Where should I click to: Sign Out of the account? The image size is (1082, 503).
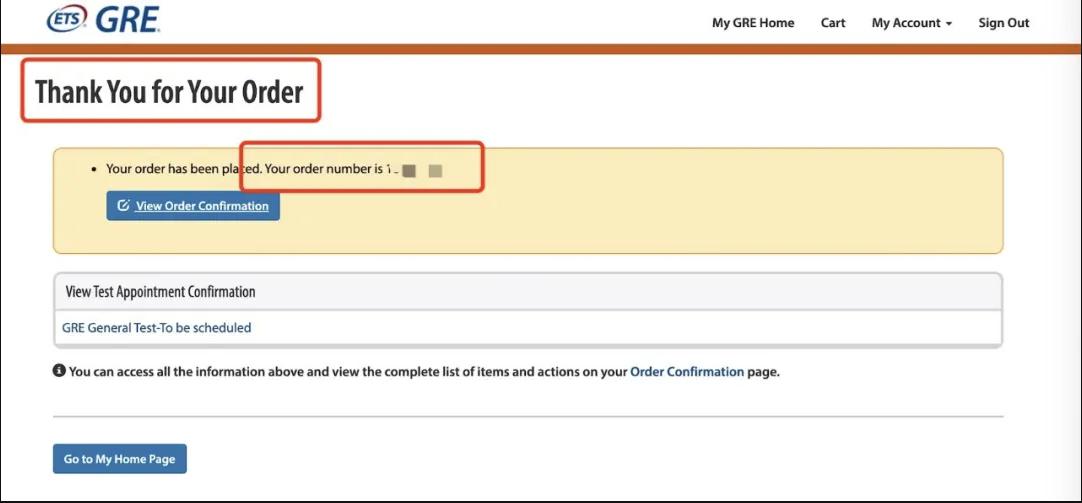[1003, 23]
